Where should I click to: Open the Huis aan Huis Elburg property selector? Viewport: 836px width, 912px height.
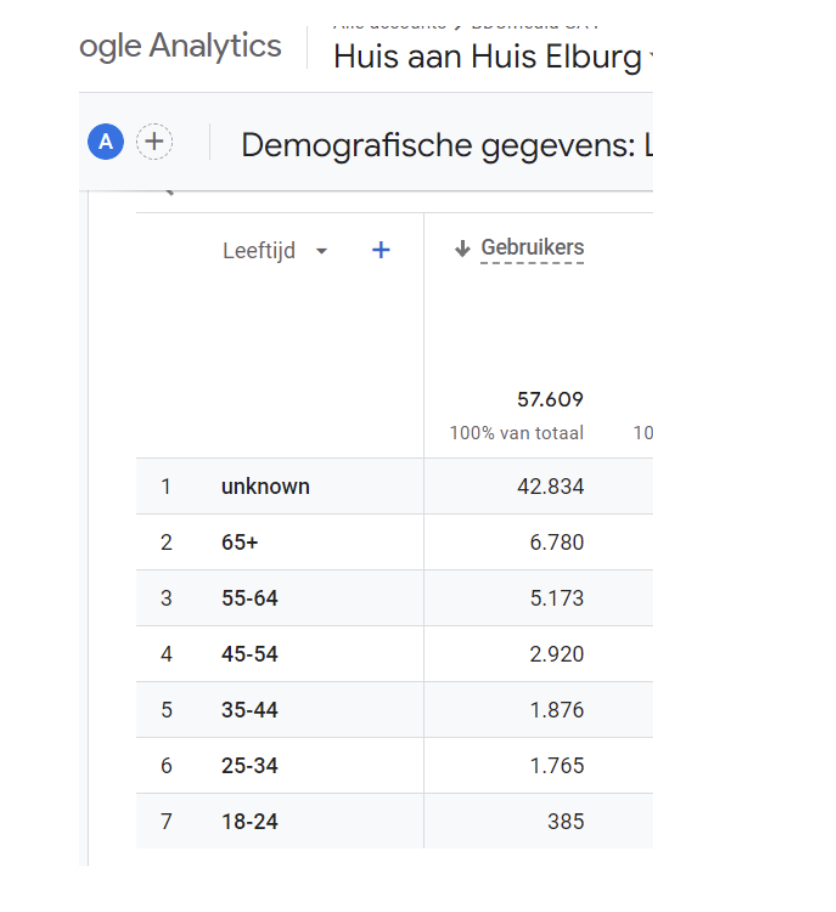pyautogui.click(x=493, y=57)
